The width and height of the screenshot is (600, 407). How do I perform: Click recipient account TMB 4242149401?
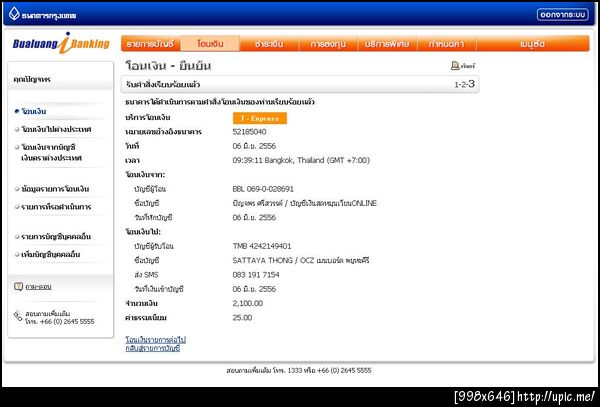(262, 246)
